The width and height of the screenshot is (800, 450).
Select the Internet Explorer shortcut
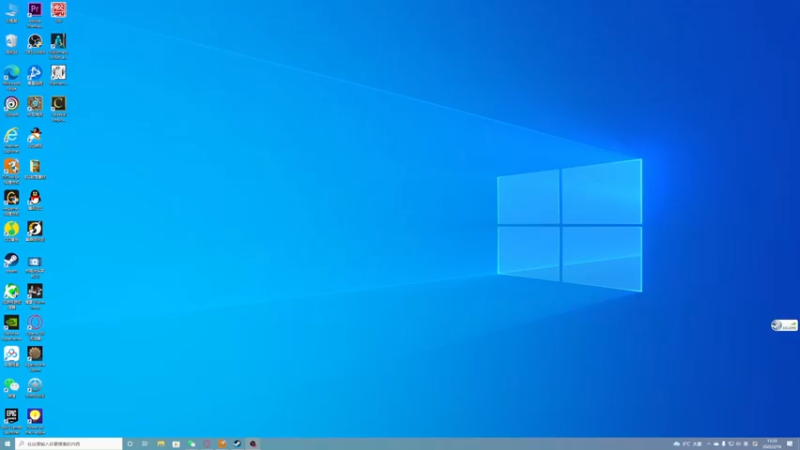tap(11, 140)
